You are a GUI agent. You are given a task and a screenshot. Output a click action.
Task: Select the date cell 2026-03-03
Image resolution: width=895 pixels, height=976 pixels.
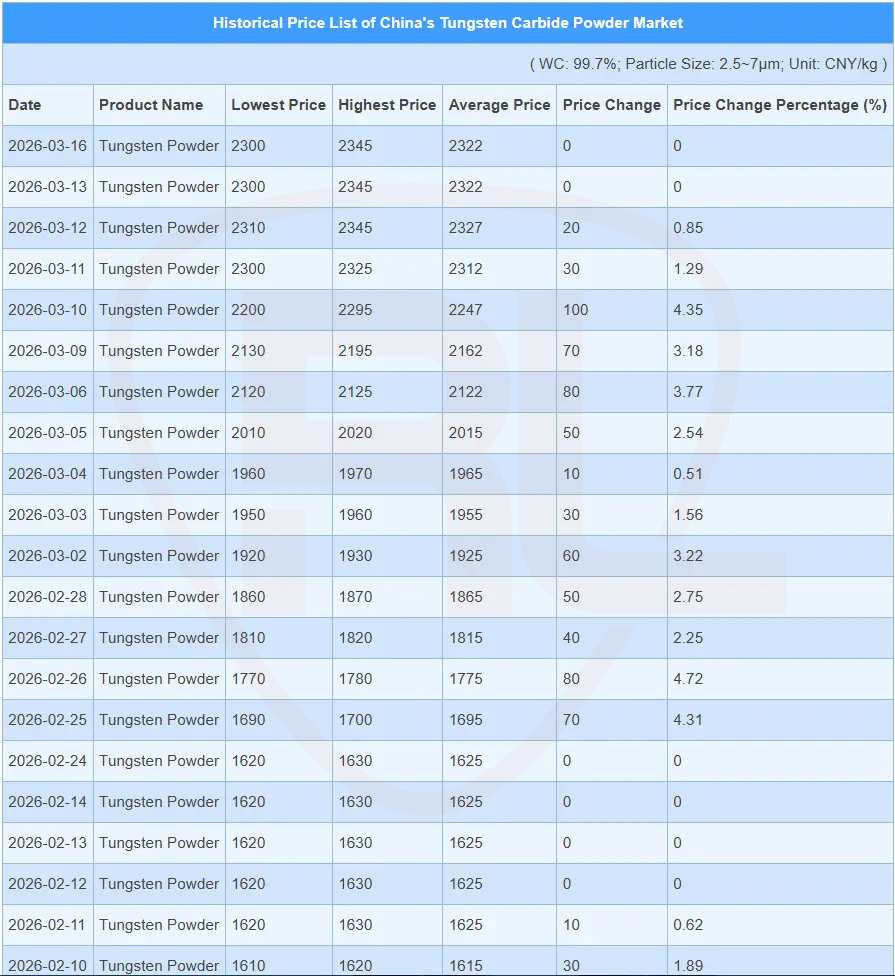coord(47,515)
